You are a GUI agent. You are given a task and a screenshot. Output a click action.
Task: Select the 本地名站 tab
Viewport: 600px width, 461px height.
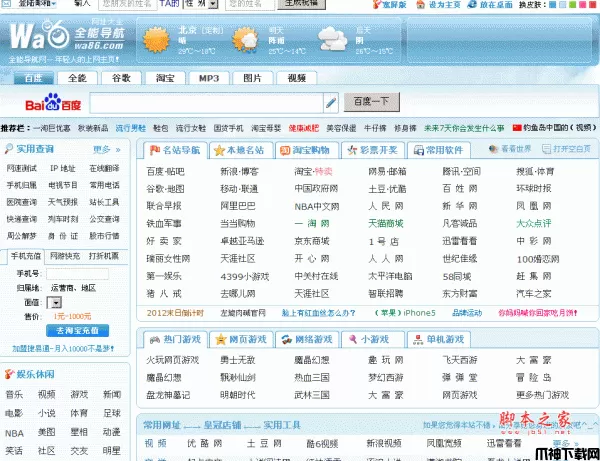pos(240,150)
